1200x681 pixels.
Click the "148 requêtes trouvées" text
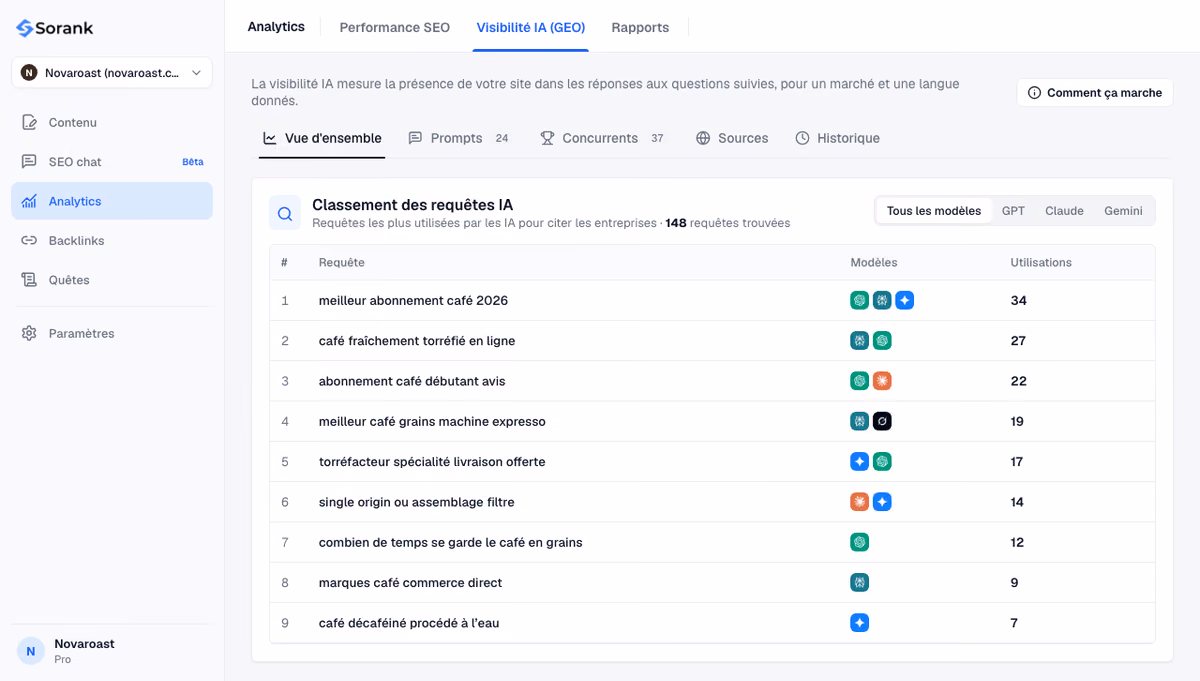[728, 223]
